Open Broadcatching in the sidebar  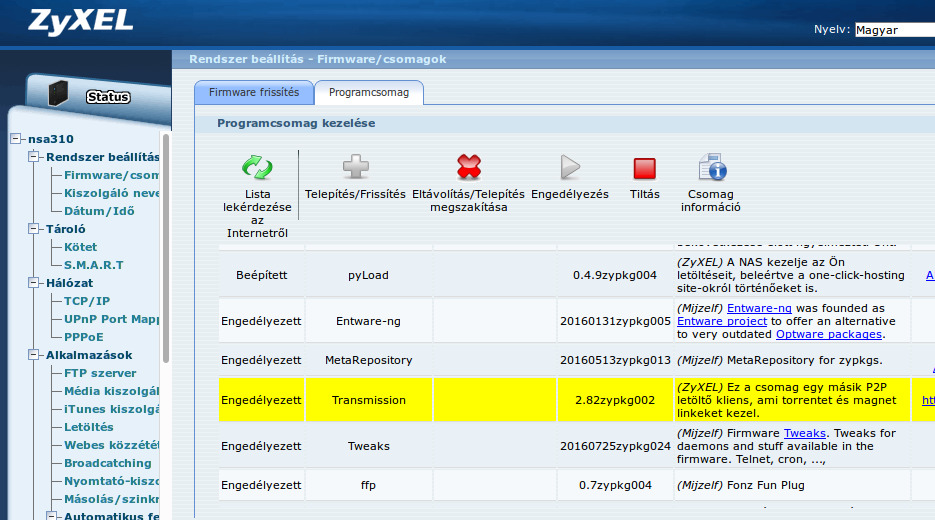click(x=108, y=463)
